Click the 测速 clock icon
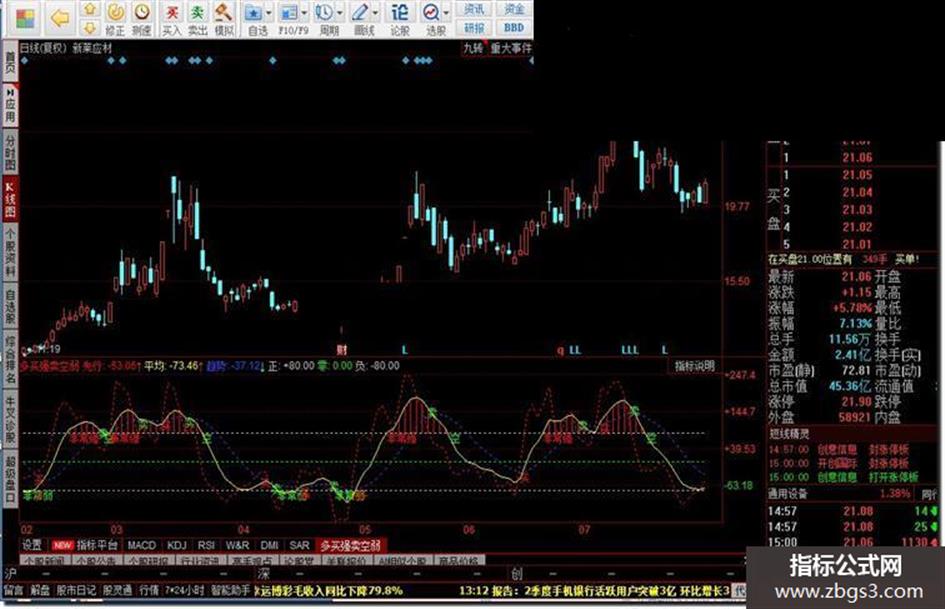This screenshot has width=945, height=609. [x=142, y=19]
